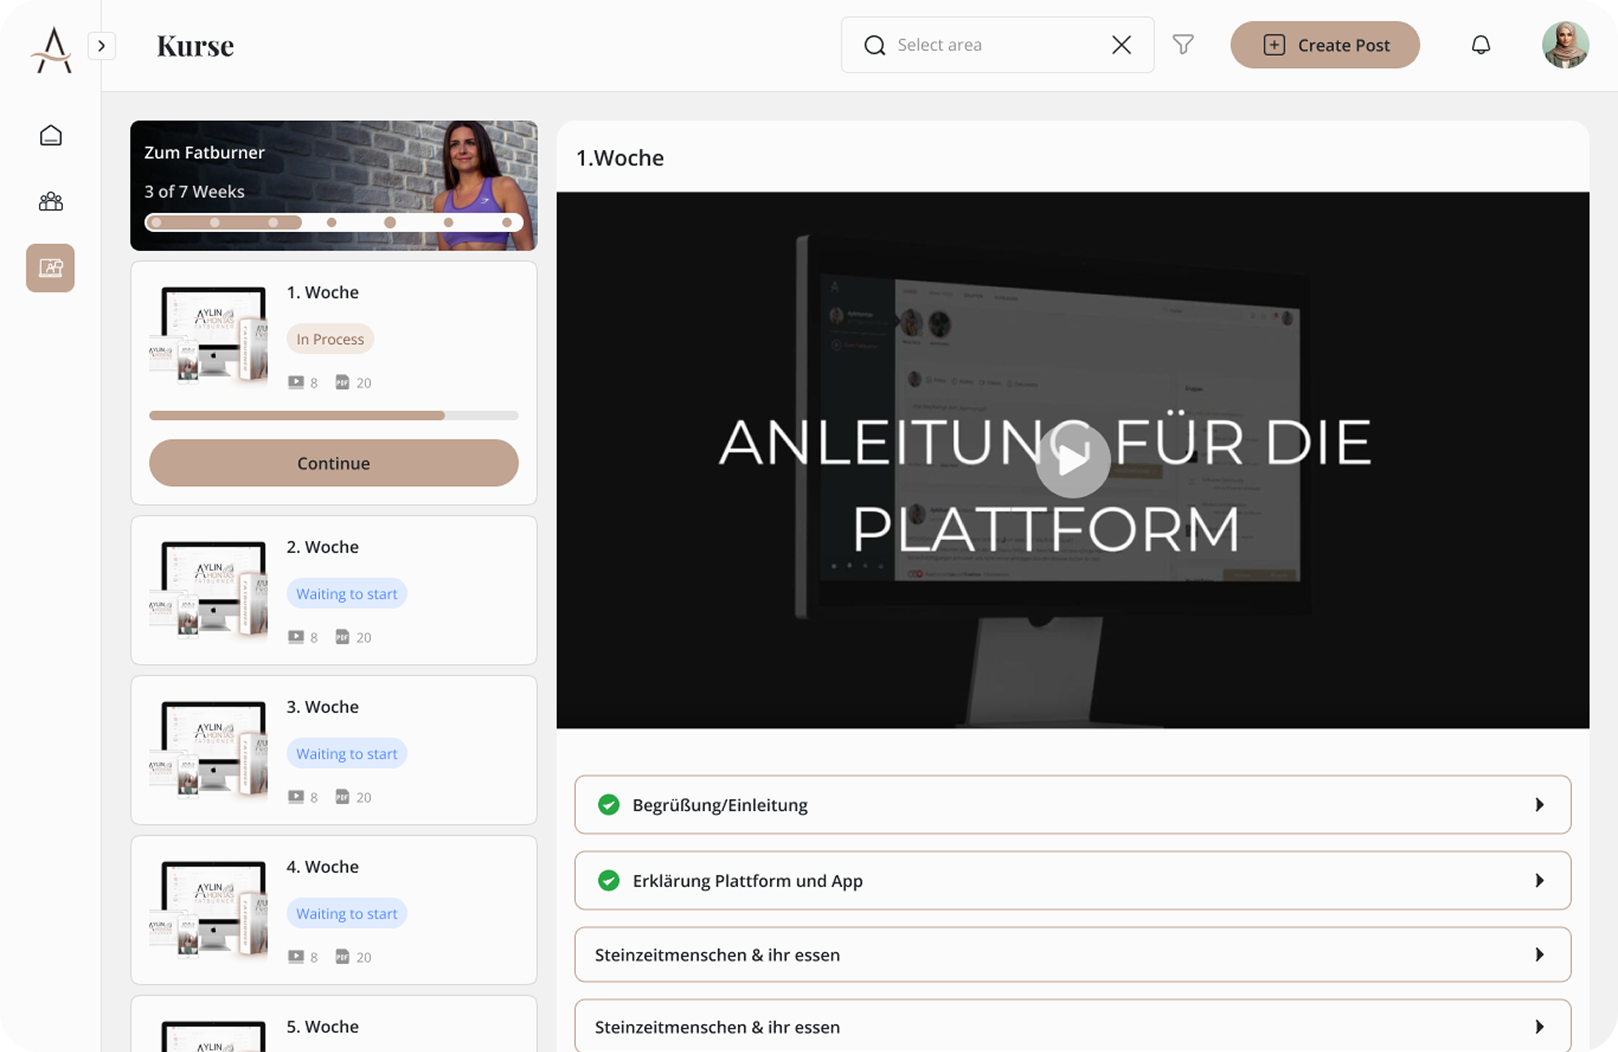Click the 3 of 7 Weeks label
The height and width of the screenshot is (1052, 1618).
[194, 192]
